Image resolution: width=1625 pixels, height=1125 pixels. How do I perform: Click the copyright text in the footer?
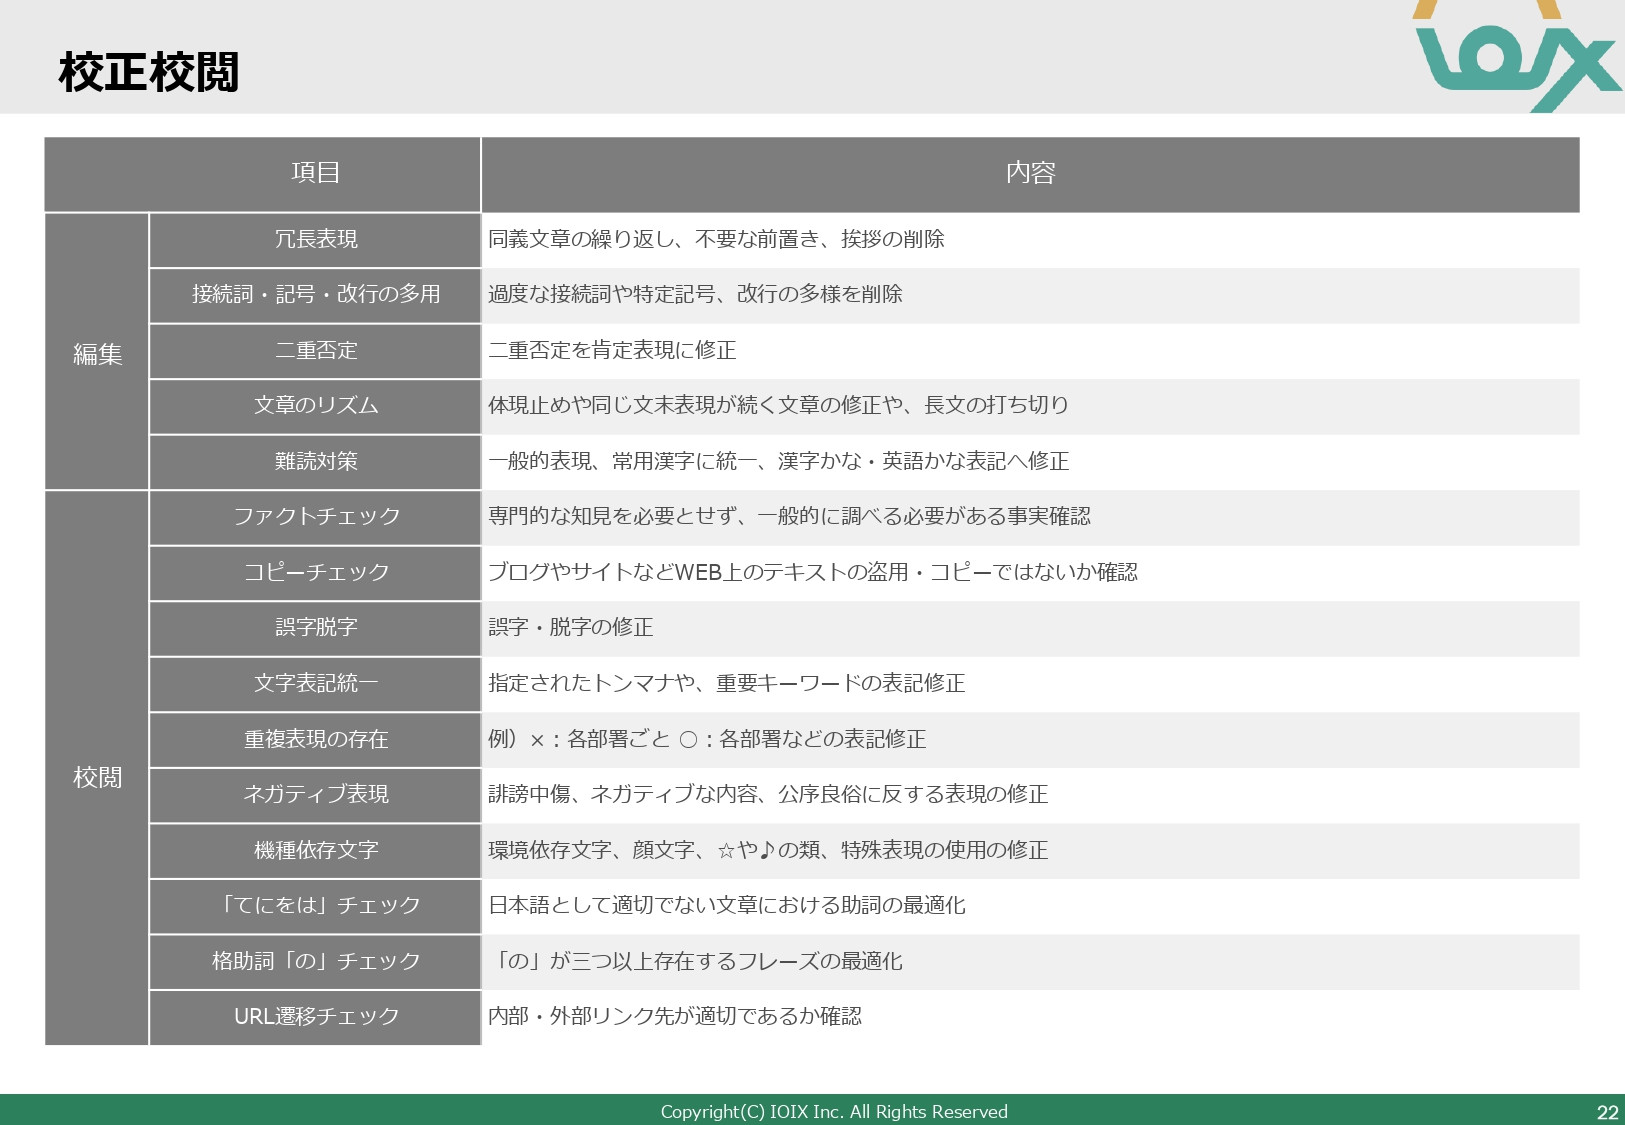(835, 1110)
